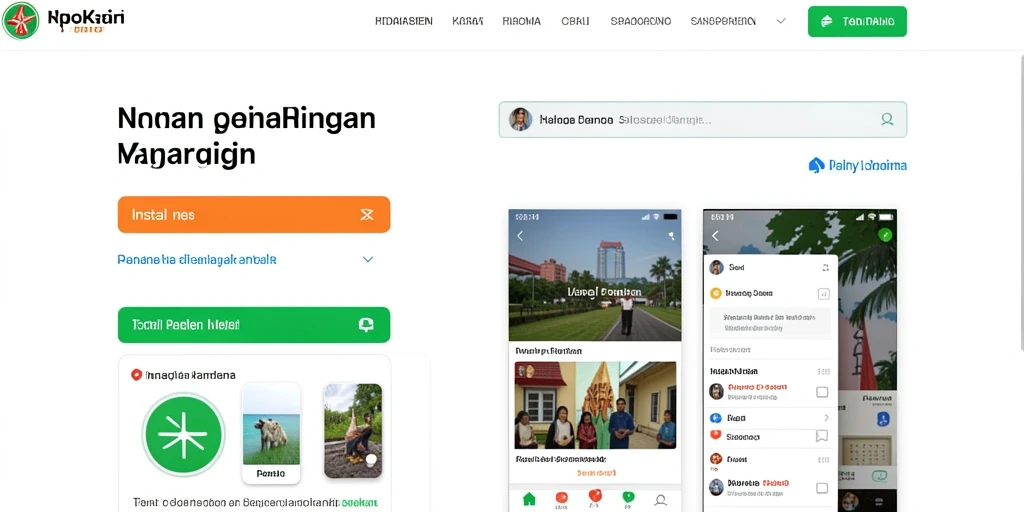Expand the chevron beside the Penanetia link
This screenshot has width=1024, height=512.
[x=368, y=259]
